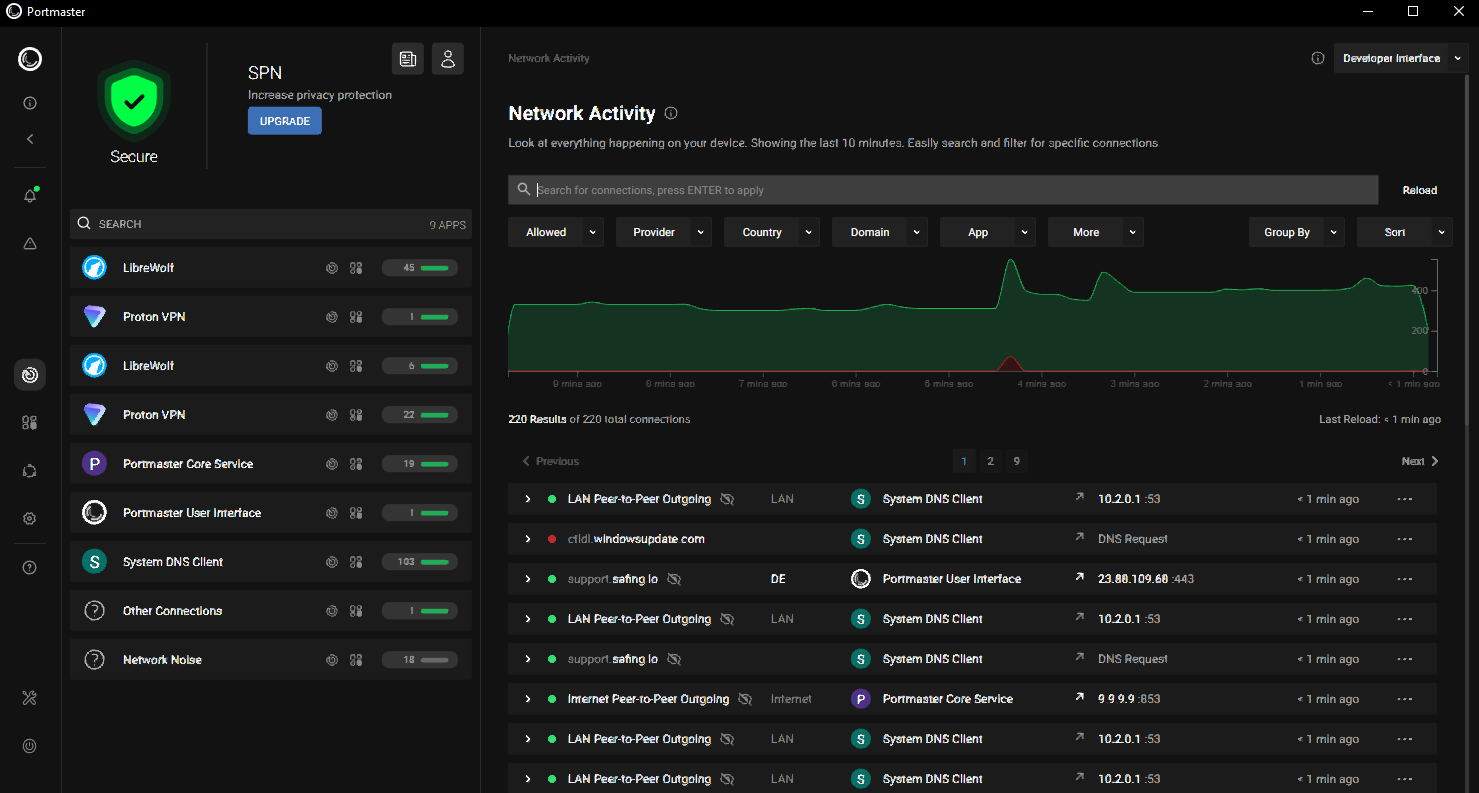Open the settings icon on the Portmaster Core Service row
The image size is (1479, 793).
click(x=356, y=464)
